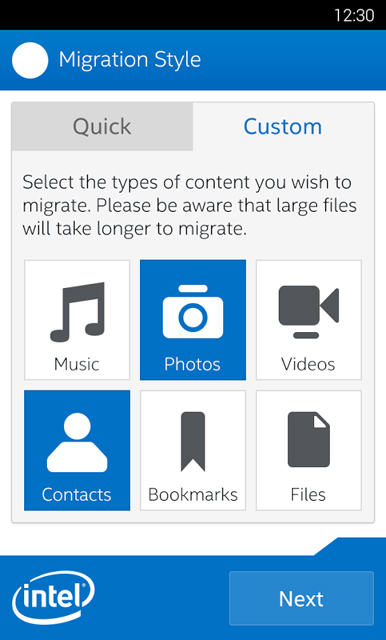Viewport: 386px width, 640px height.
Task: Enable the Bookmarks label option
Action: (193, 495)
